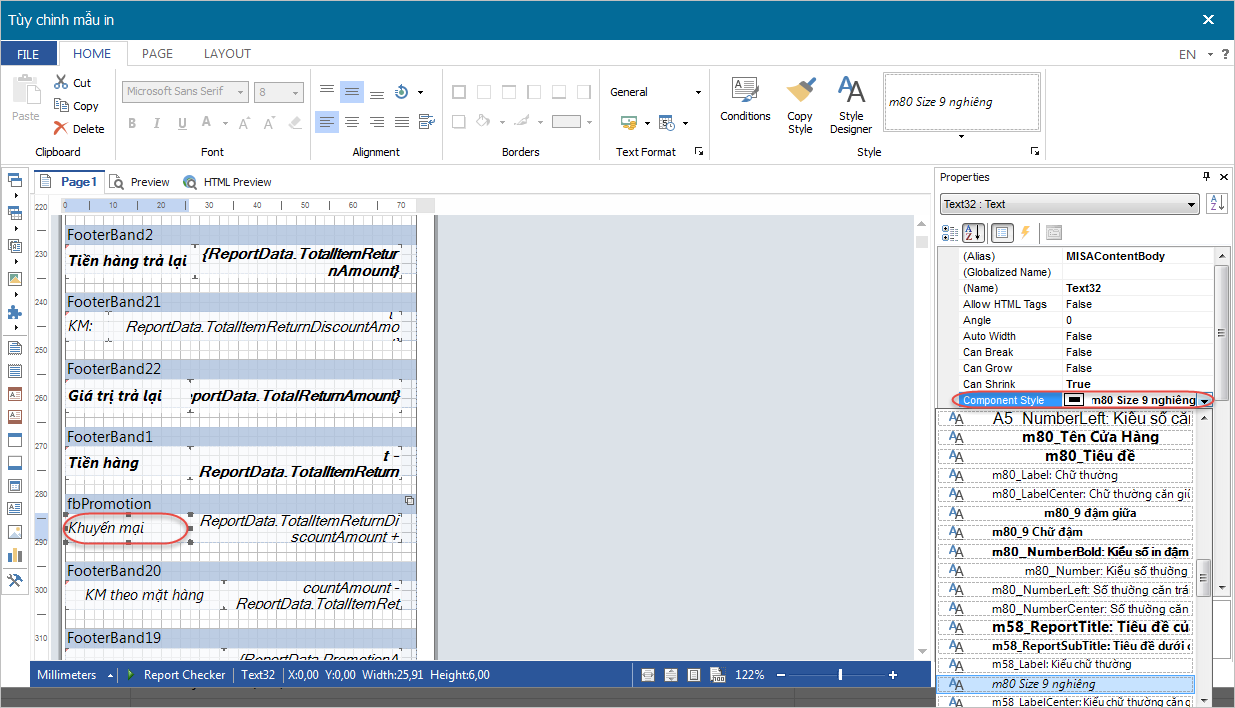Select the Page1 designer tab
Viewport: 1235px width, 708px height.
click(x=69, y=182)
